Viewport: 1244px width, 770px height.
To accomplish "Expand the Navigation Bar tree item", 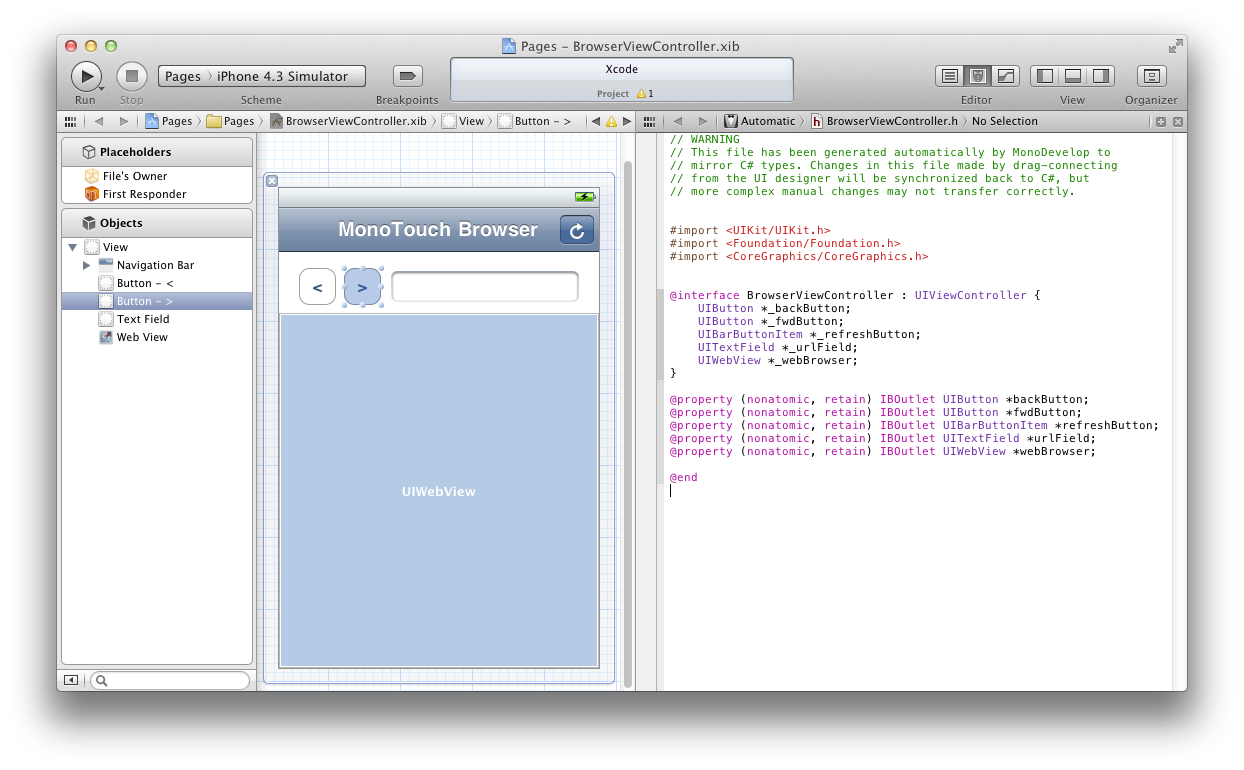I will 86,265.
